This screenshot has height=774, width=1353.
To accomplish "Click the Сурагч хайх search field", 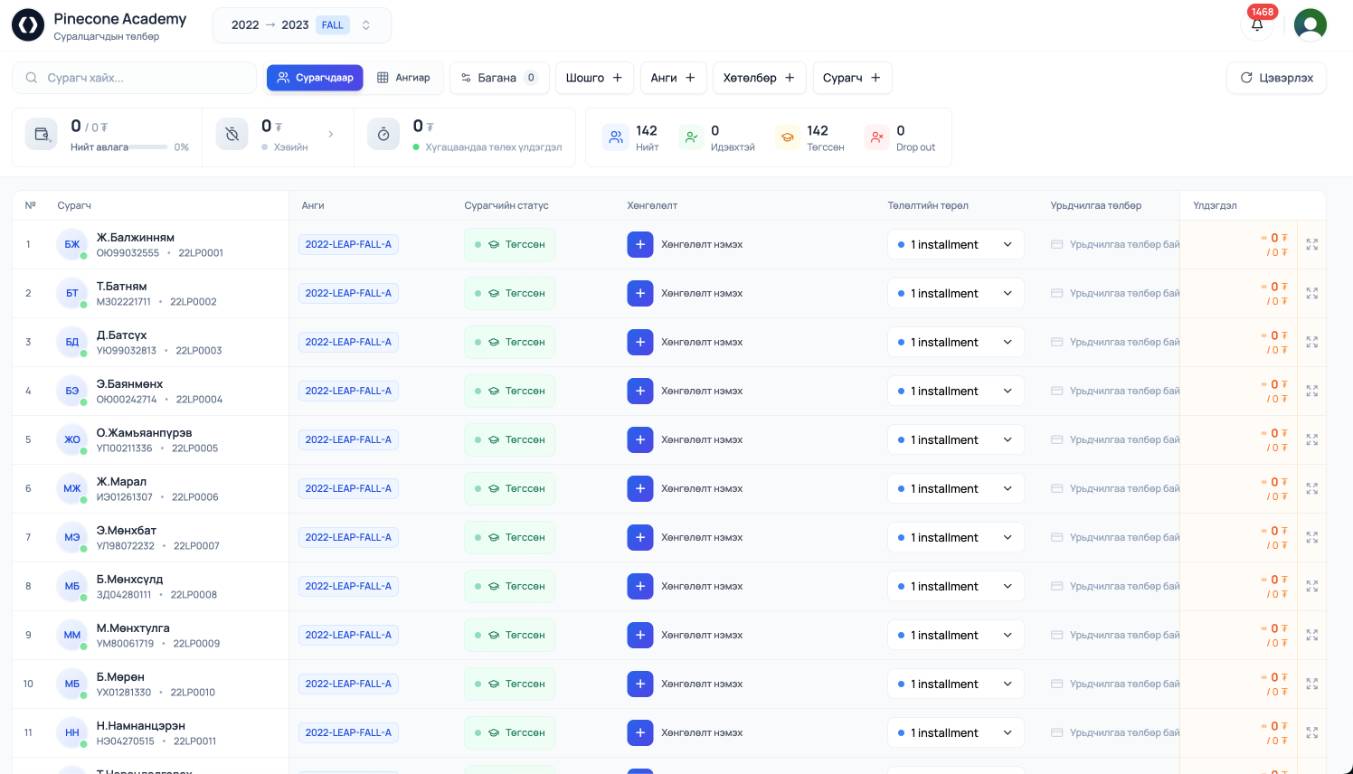I will pos(135,77).
